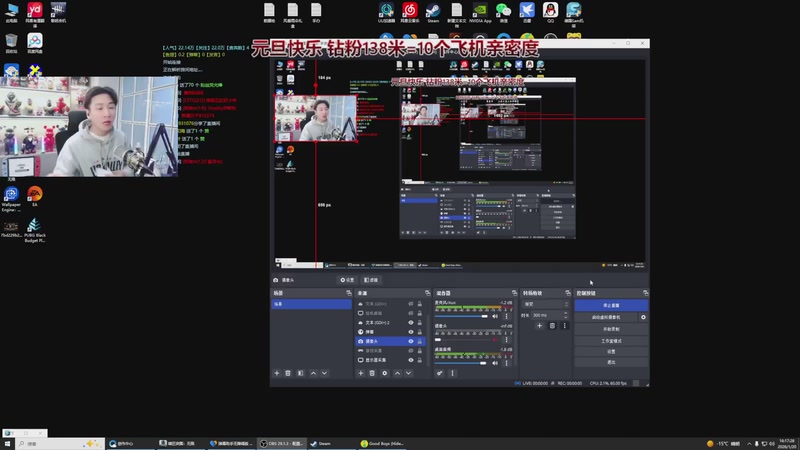Open advanced audio properties gear below the mixer

click(439, 373)
